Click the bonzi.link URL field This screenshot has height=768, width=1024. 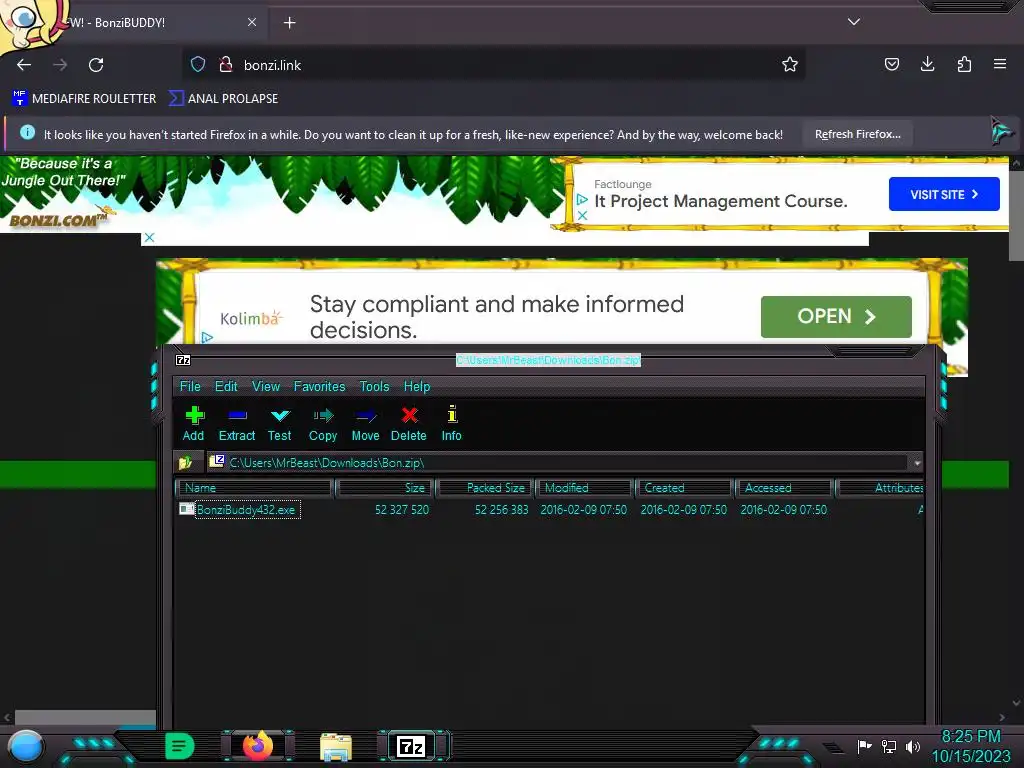click(494, 65)
